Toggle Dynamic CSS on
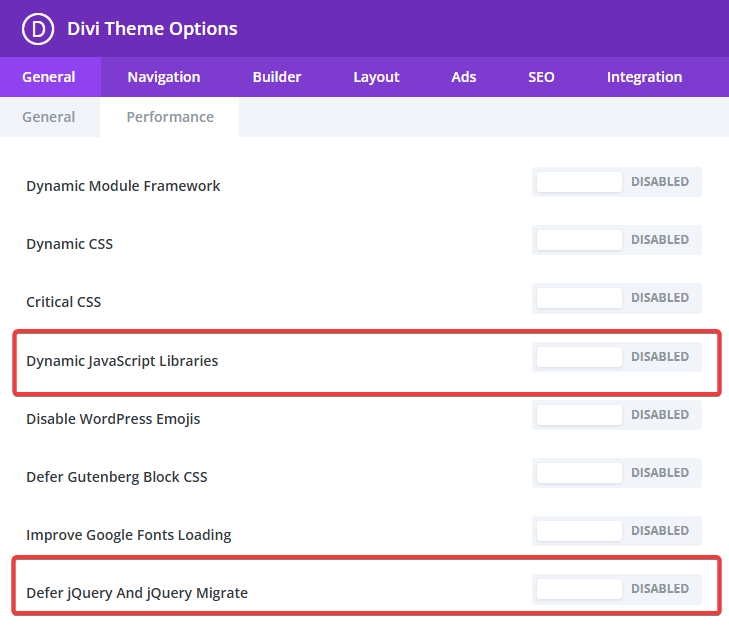Image resolution: width=729 pixels, height=626 pixels. (x=616, y=240)
